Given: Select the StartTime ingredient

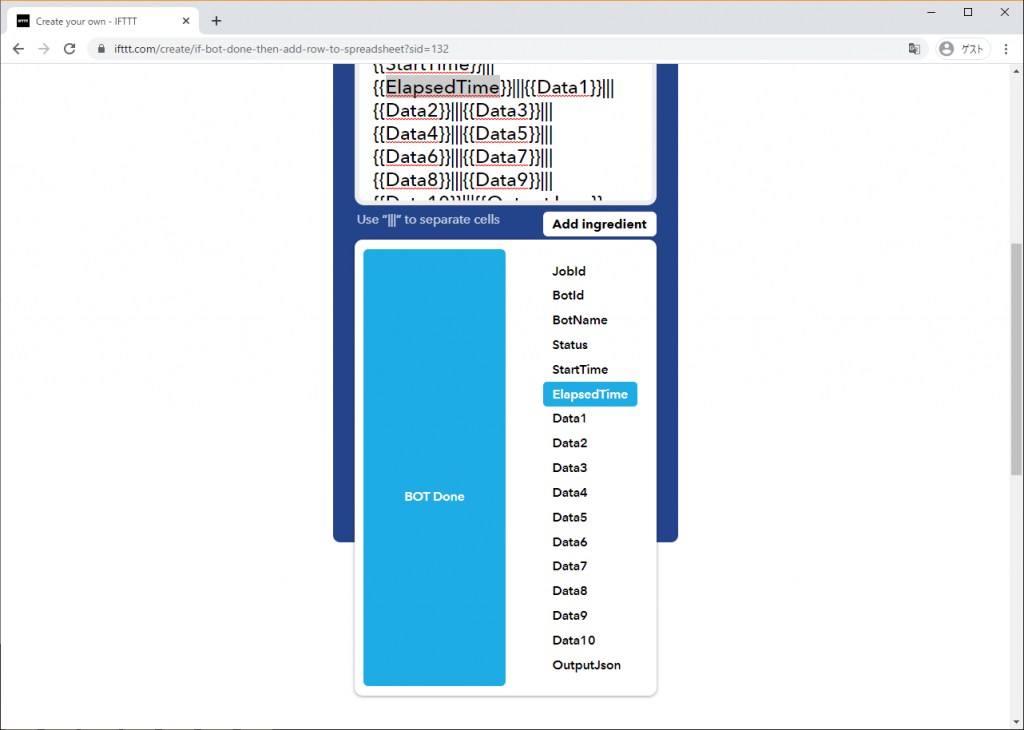Looking at the screenshot, I should [579, 370].
